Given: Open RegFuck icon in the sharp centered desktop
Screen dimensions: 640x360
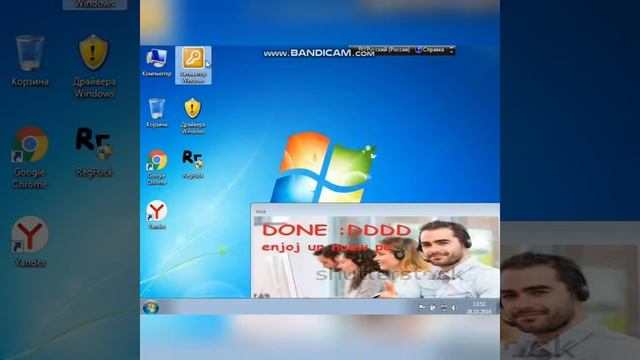Looking at the screenshot, I should (x=193, y=164).
